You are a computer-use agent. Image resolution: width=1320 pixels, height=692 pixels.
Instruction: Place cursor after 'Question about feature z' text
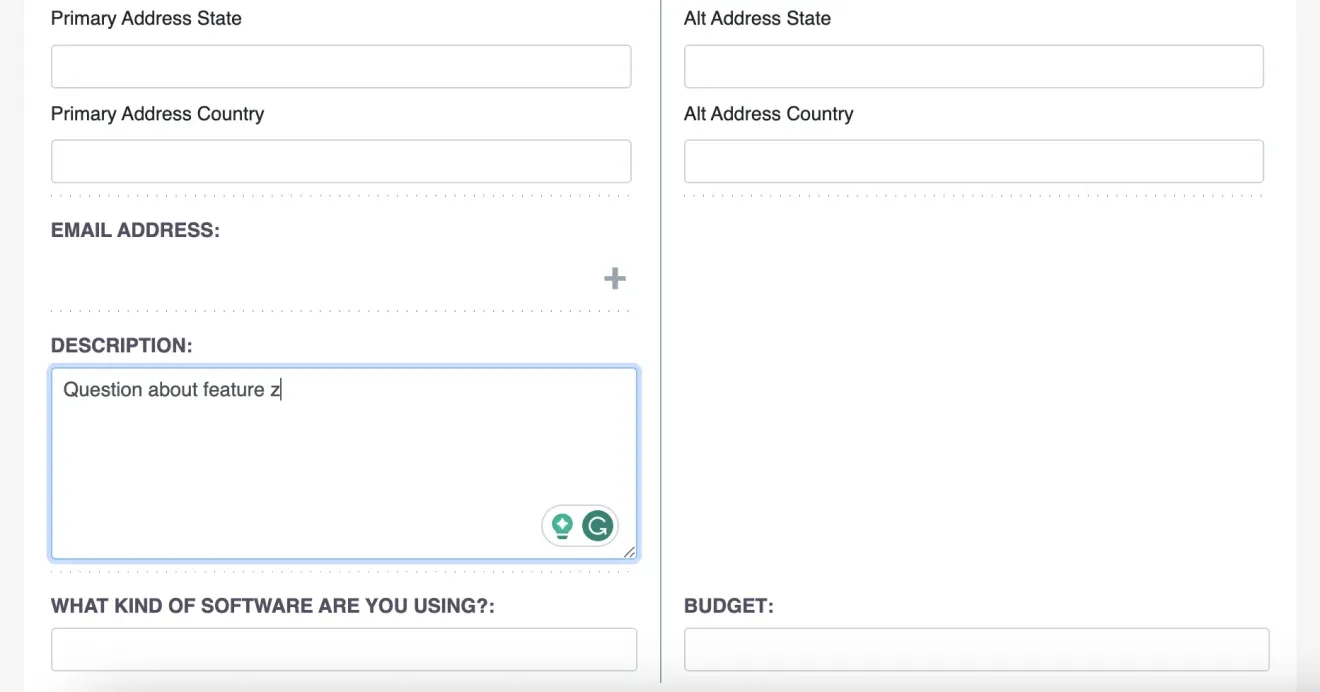tap(283, 390)
